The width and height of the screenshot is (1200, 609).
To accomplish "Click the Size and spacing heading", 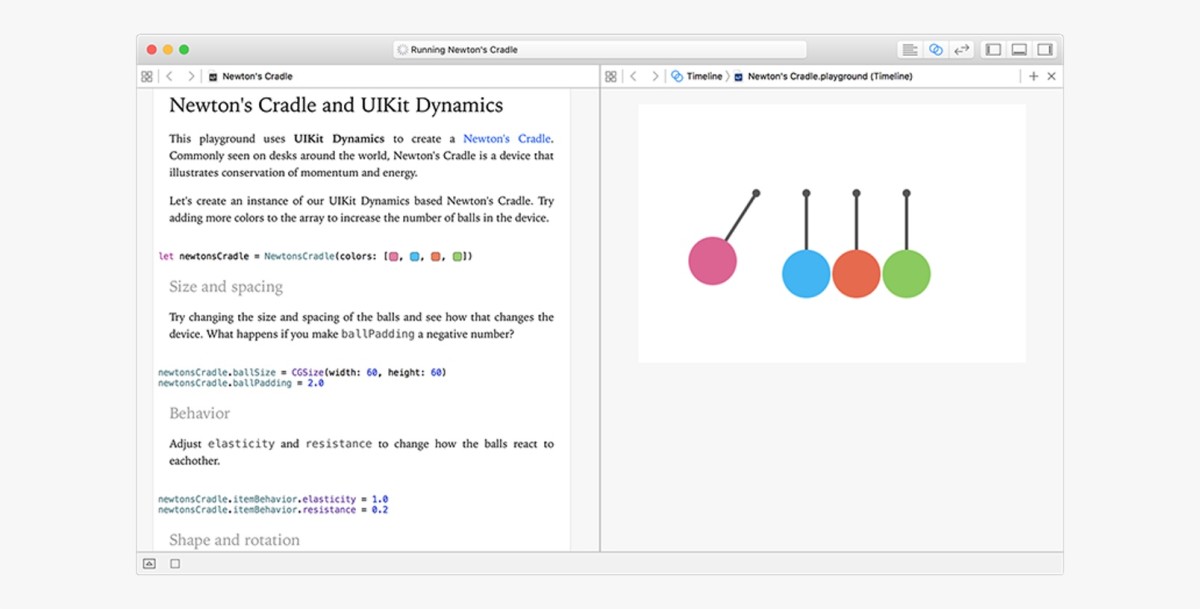I will pyautogui.click(x=226, y=287).
